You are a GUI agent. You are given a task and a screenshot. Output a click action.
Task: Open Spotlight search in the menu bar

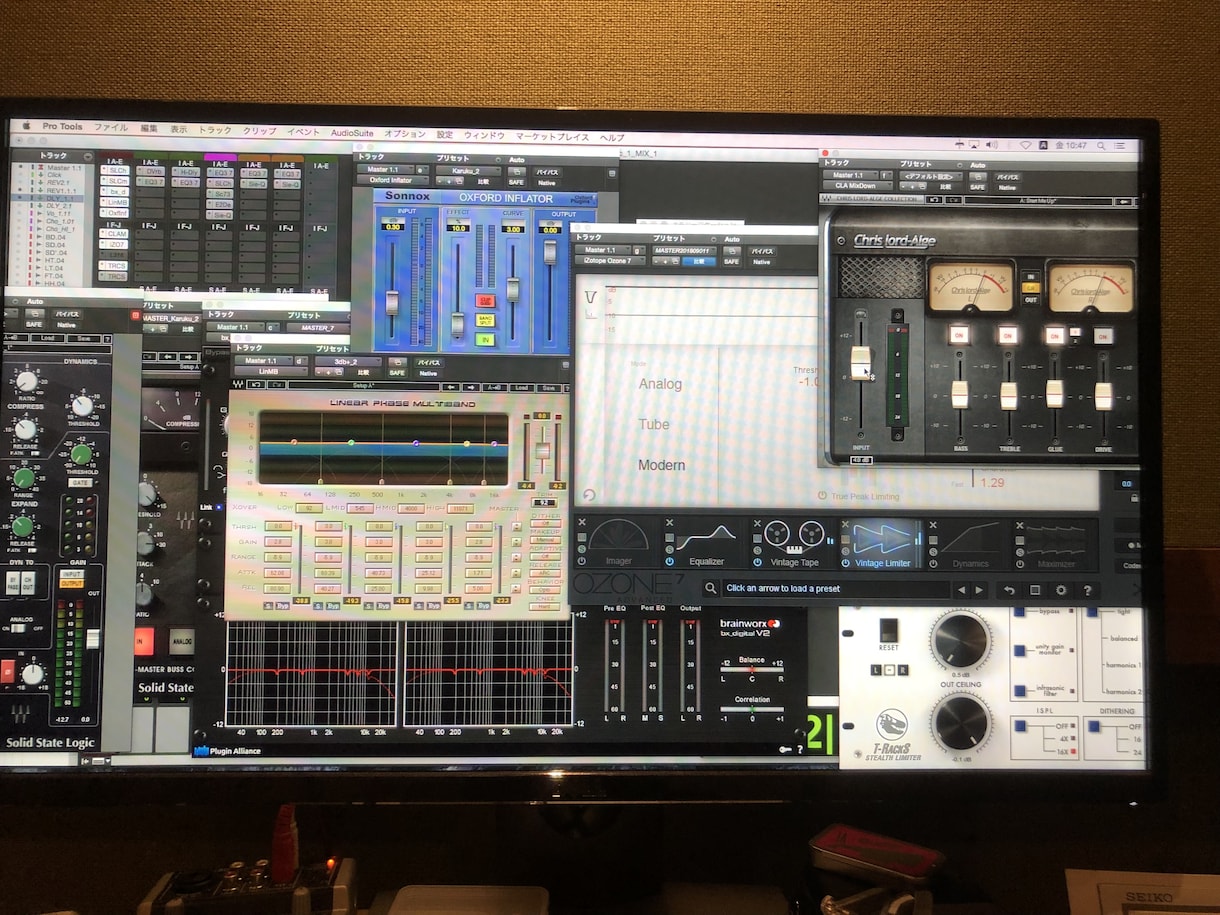pyautogui.click(x=1103, y=145)
